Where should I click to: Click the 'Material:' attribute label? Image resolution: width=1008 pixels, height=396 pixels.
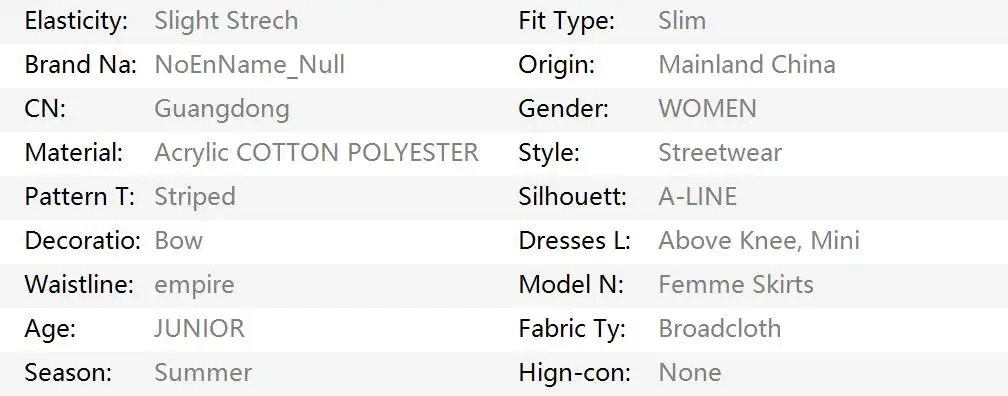click(x=74, y=153)
